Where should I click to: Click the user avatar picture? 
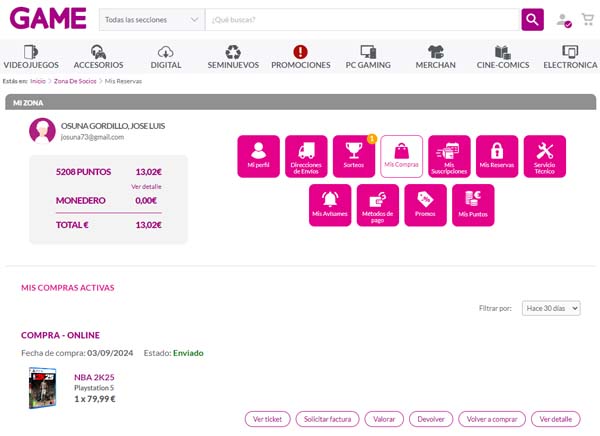[x=42, y=131]
